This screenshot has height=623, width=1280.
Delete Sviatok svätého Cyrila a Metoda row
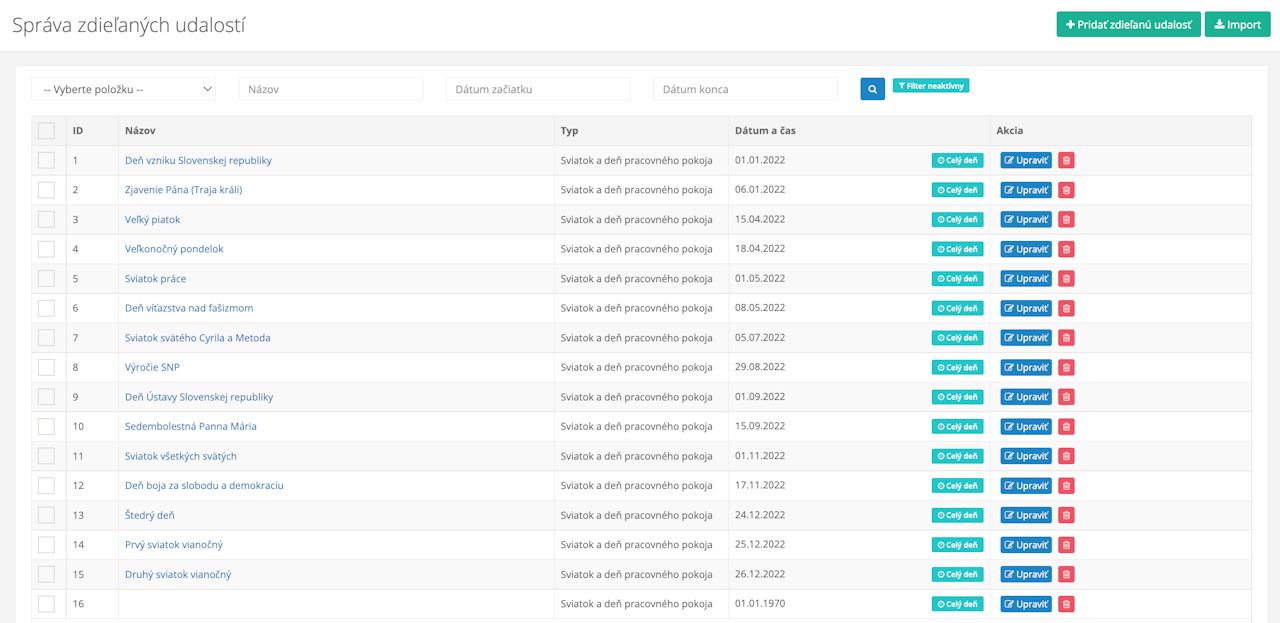pyautogui.click(x=1066, y=338)
